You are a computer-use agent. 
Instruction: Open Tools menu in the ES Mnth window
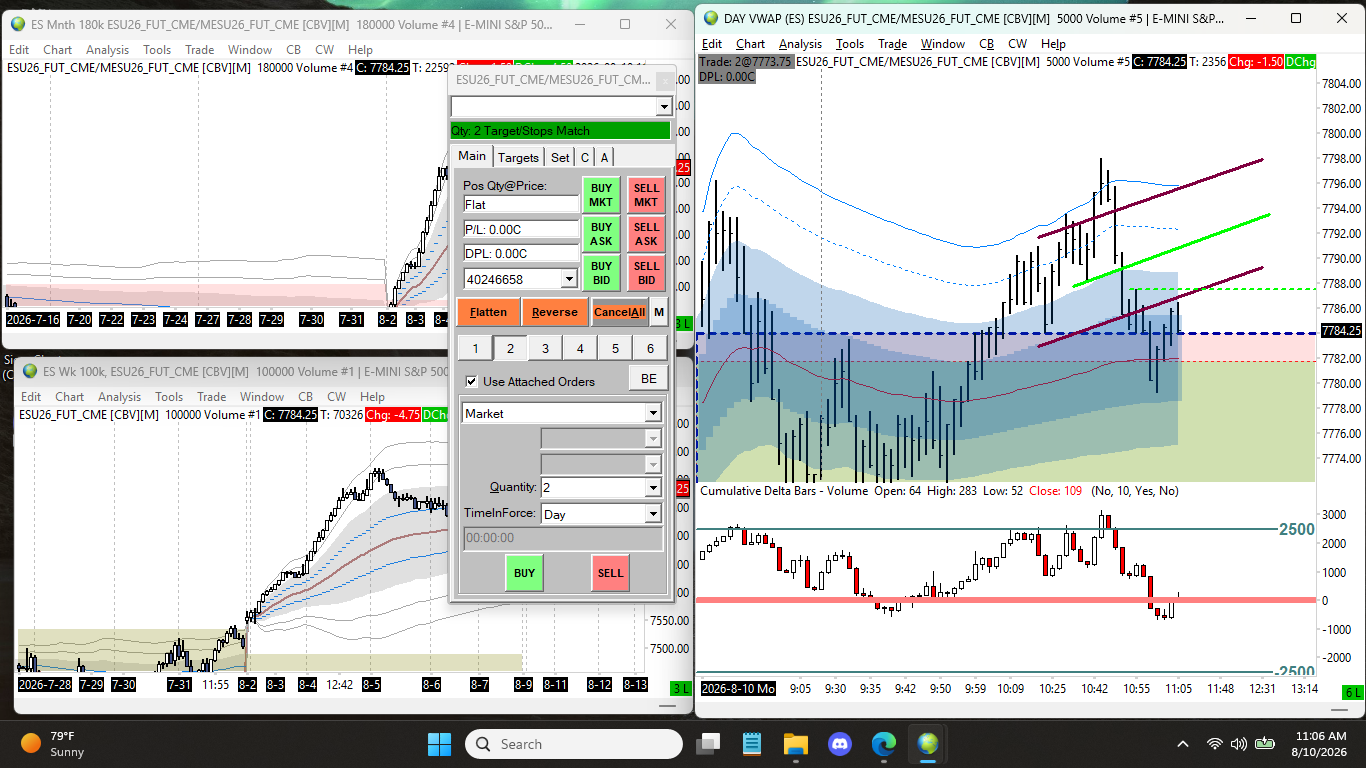[x=157, y=50]
